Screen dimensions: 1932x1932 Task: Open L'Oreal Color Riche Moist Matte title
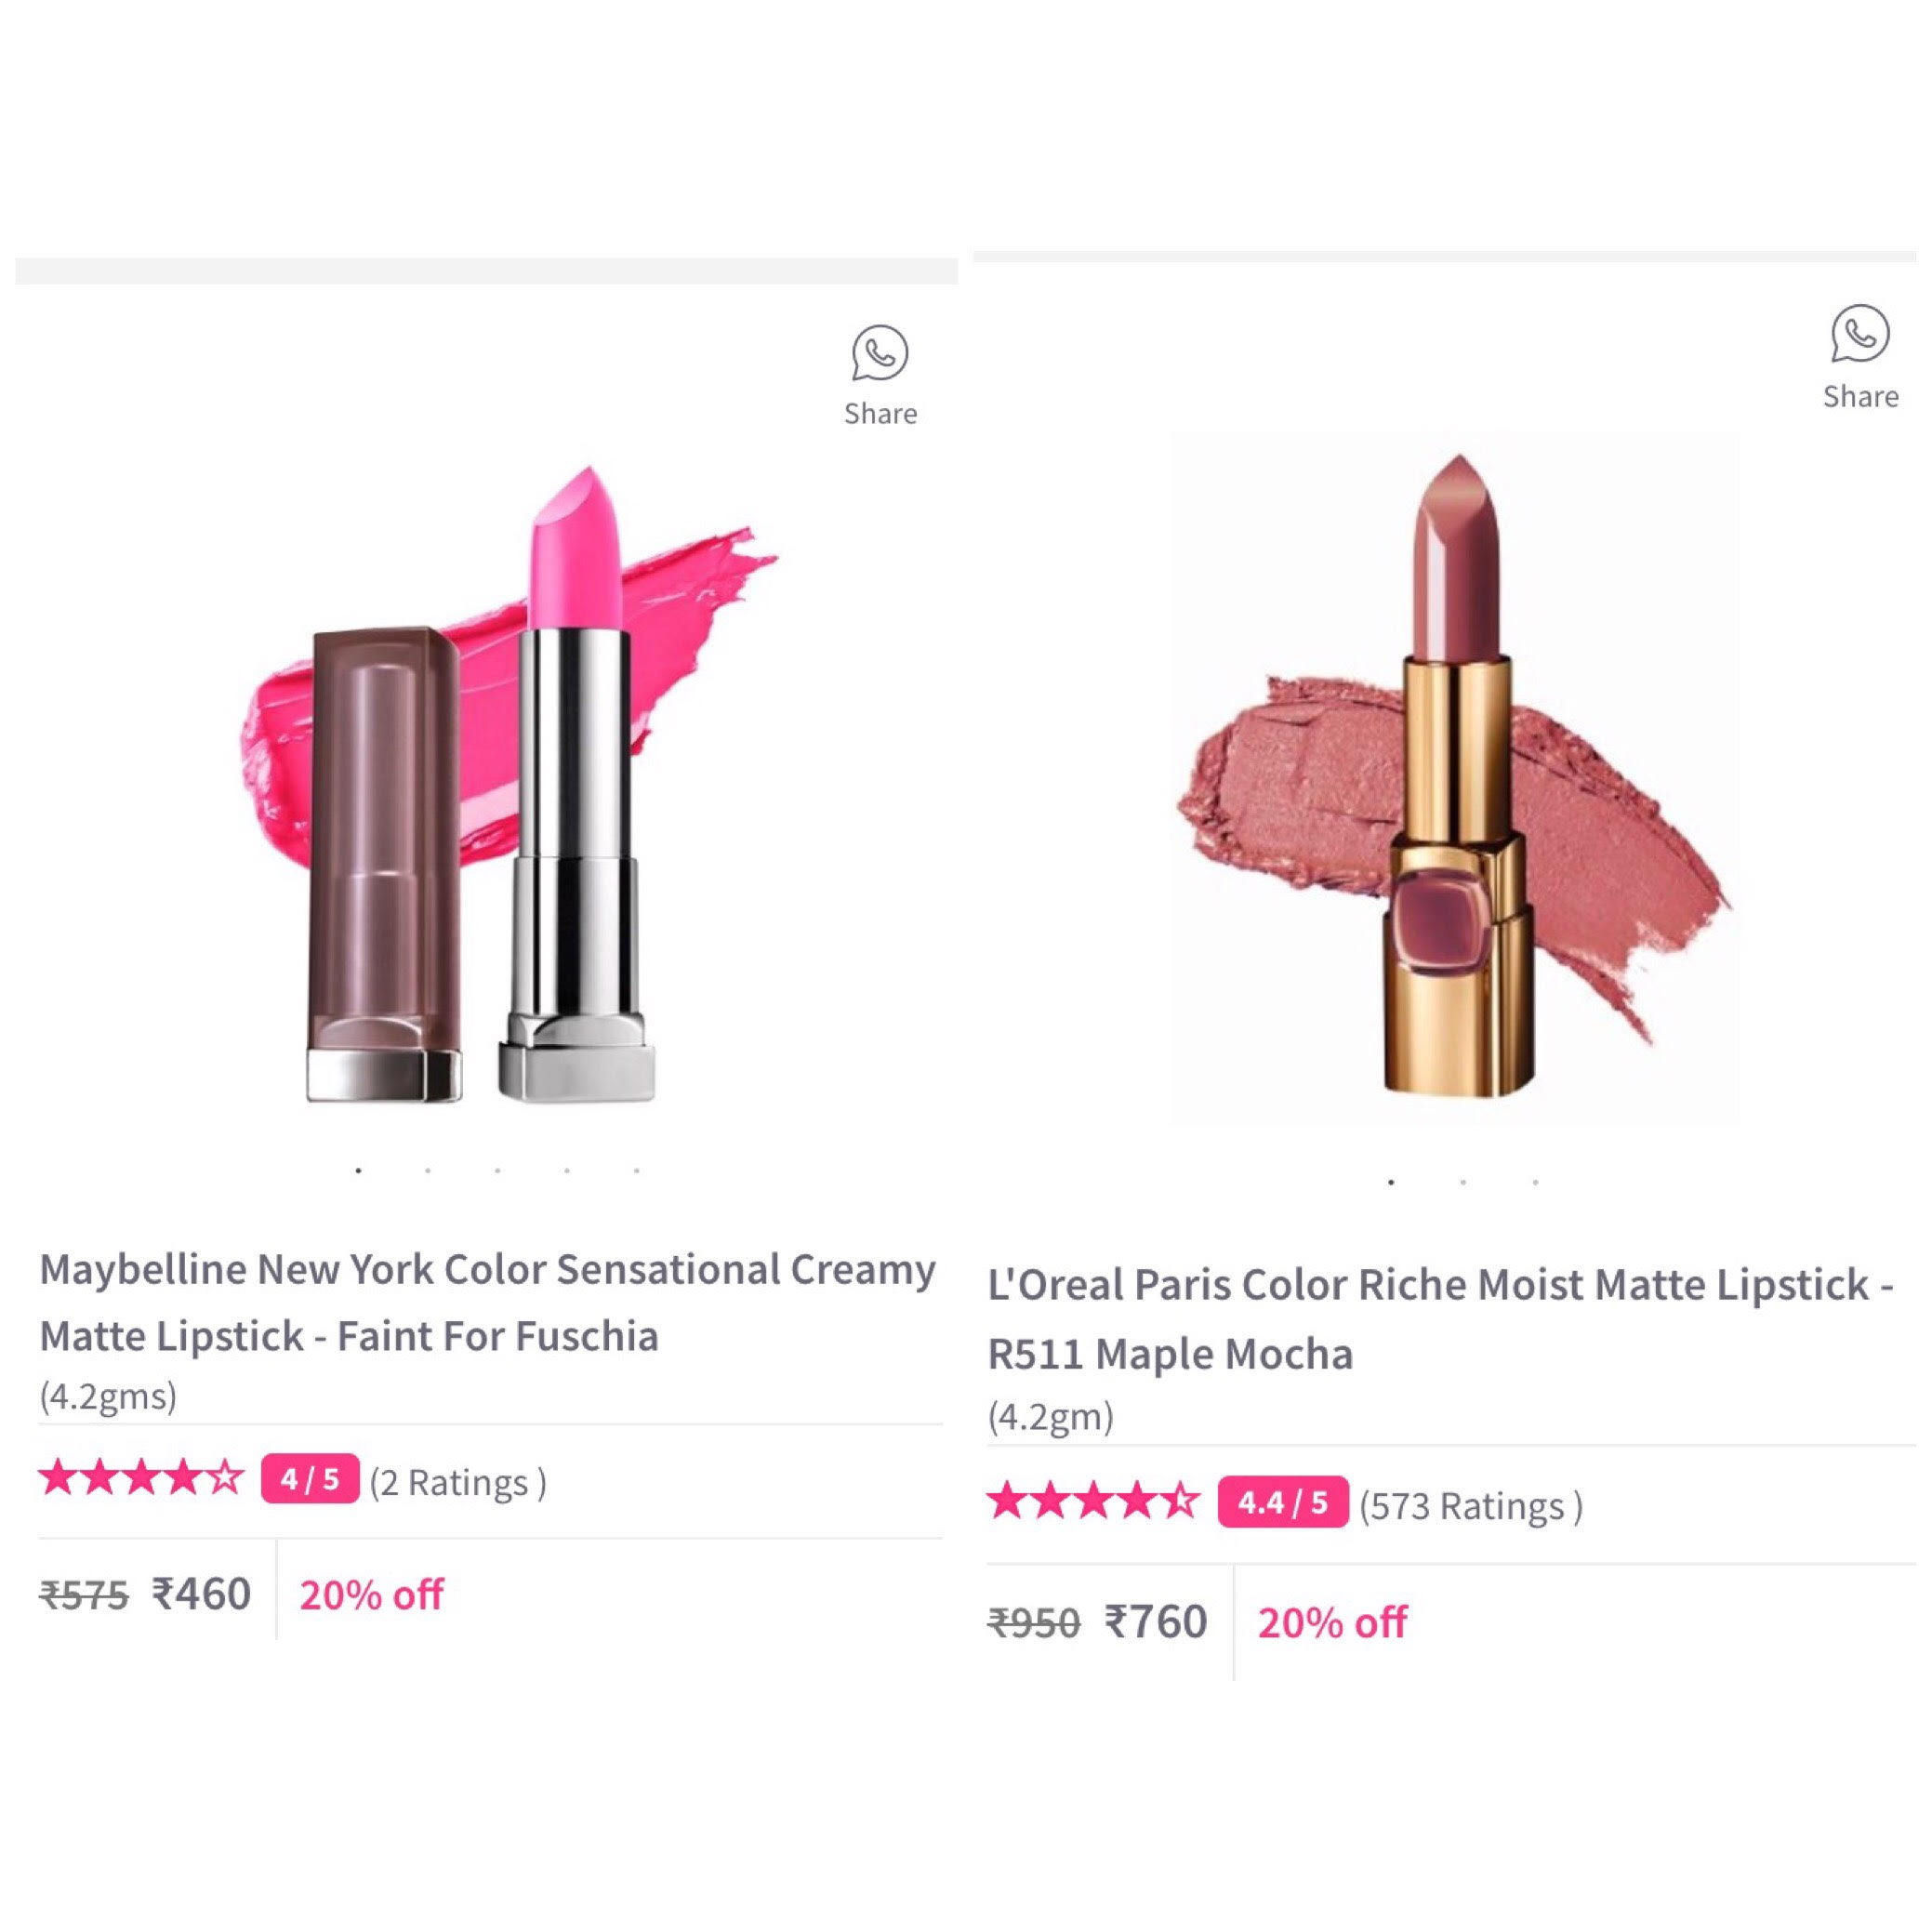tap(1439, 1319)
